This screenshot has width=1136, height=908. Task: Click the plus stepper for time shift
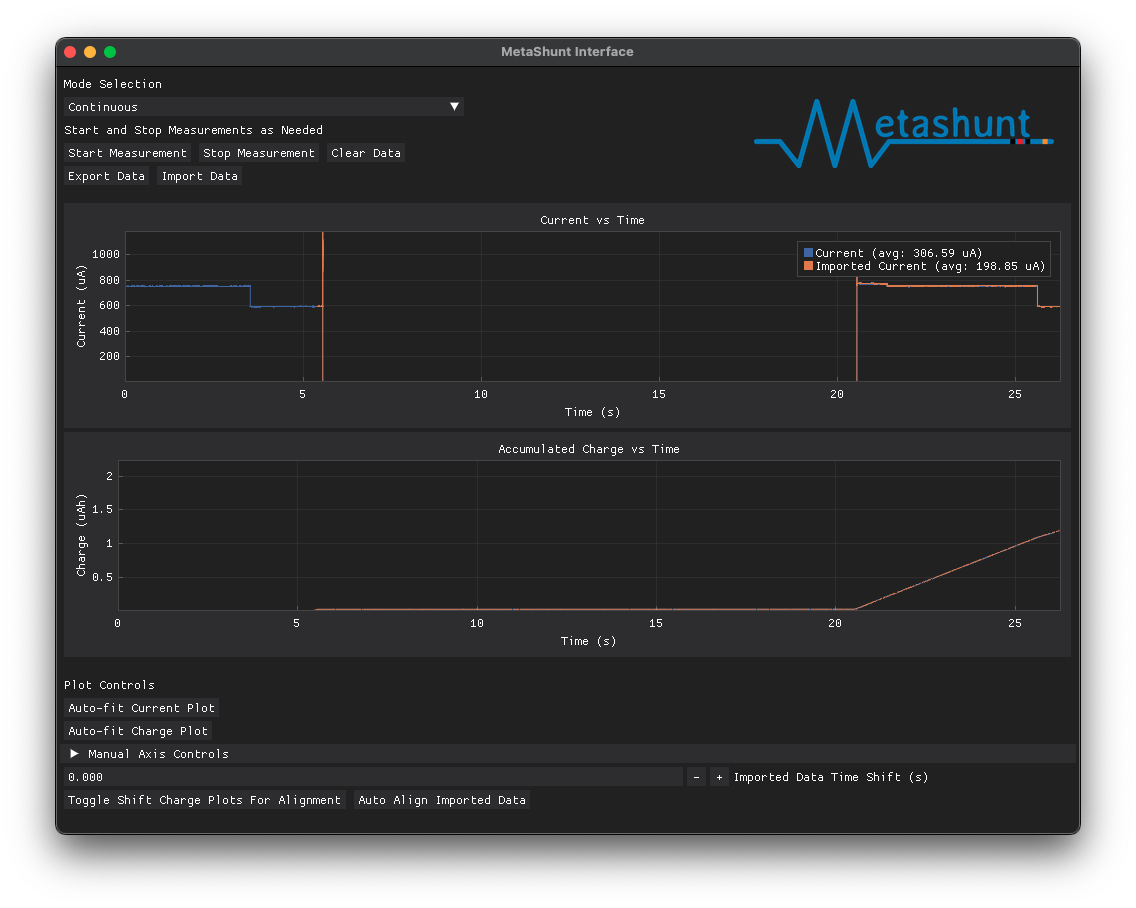point(719,776)
